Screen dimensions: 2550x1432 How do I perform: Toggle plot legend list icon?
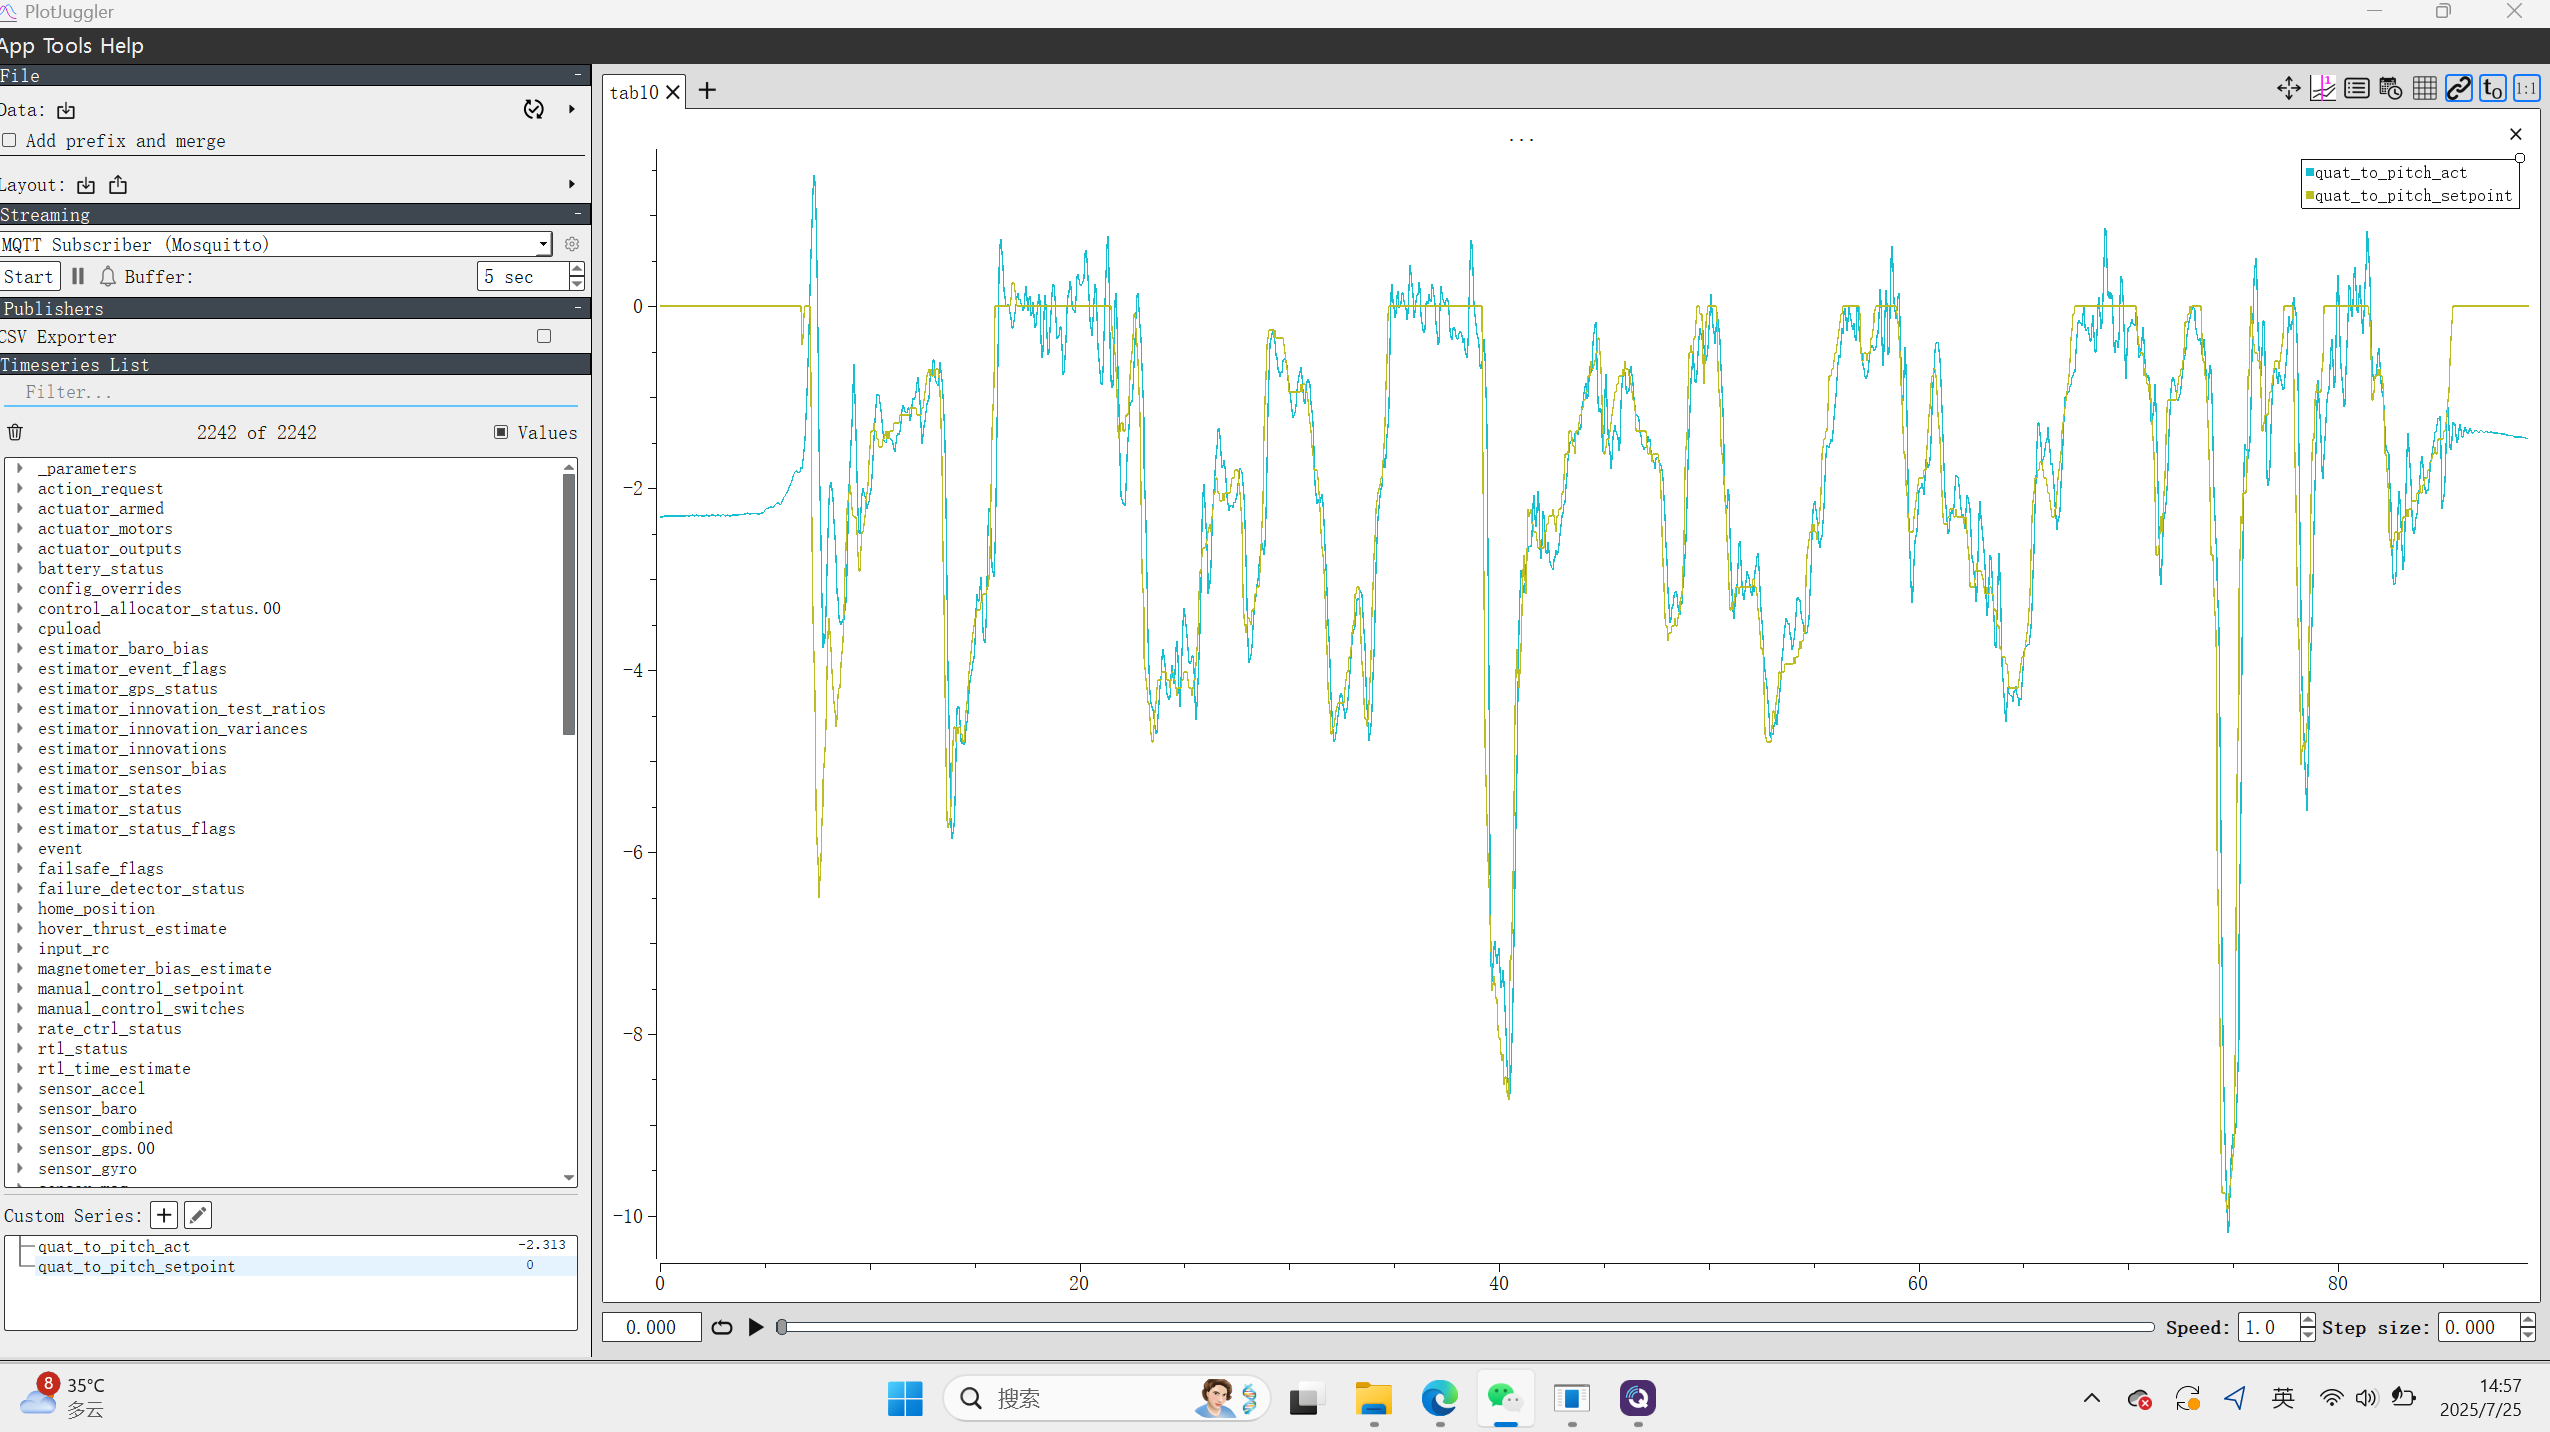[x=2356, y=89]
